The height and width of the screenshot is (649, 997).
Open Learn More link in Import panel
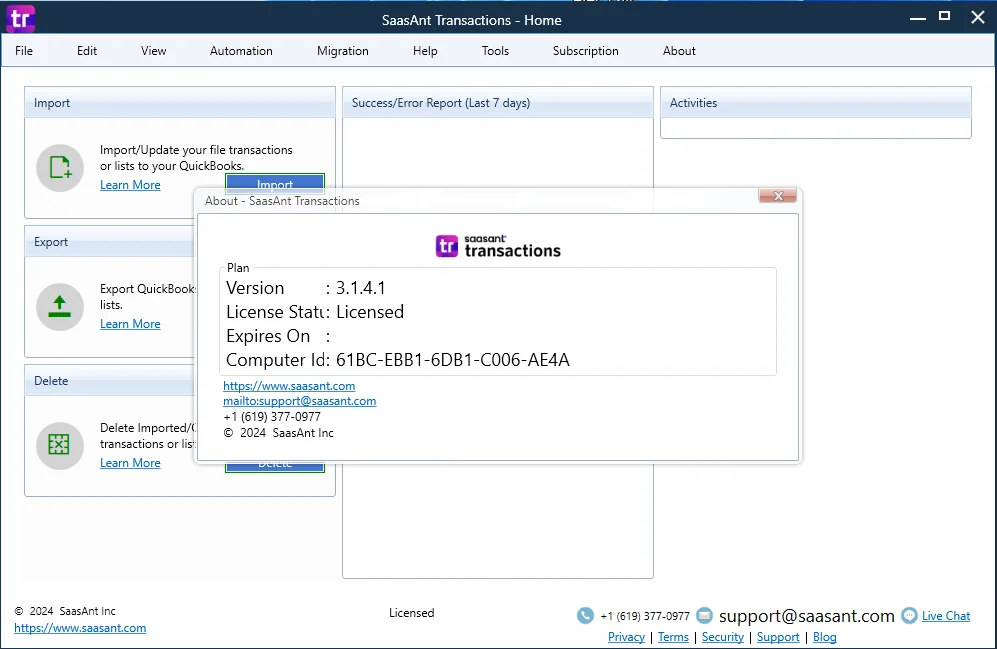coord(130,185)
